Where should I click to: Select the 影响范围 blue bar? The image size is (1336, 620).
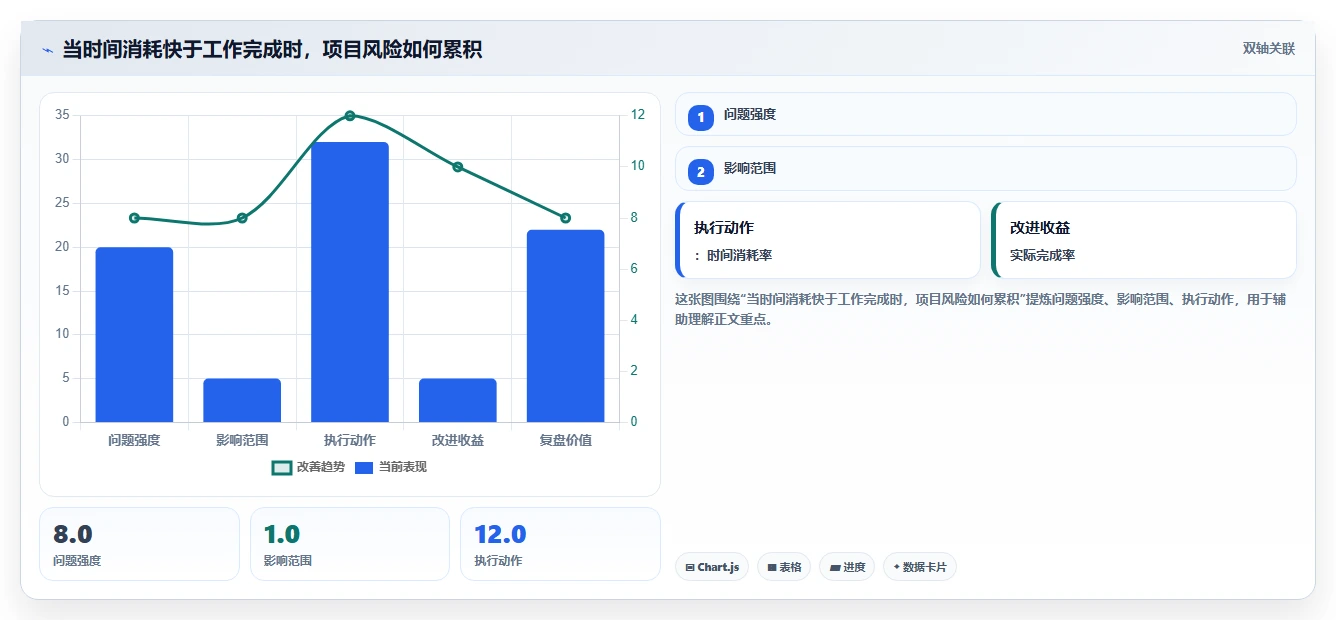(x=242, y=400)
